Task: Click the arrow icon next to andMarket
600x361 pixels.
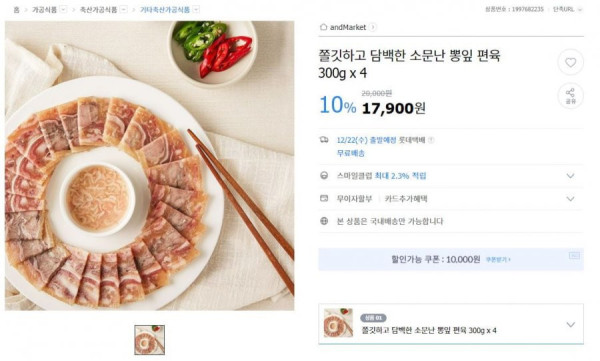Action: click(372, 27)
